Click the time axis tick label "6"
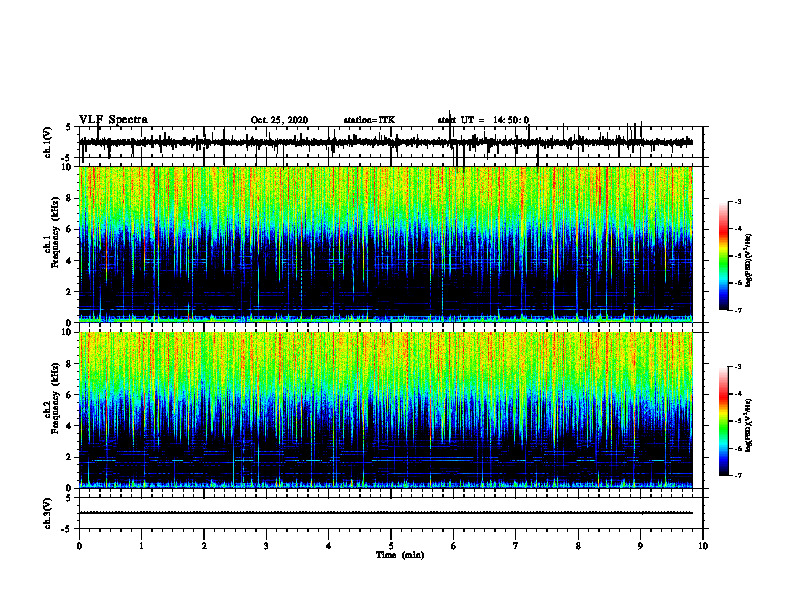This screenshot has height=612, width=792. click(x=454, y=546)
